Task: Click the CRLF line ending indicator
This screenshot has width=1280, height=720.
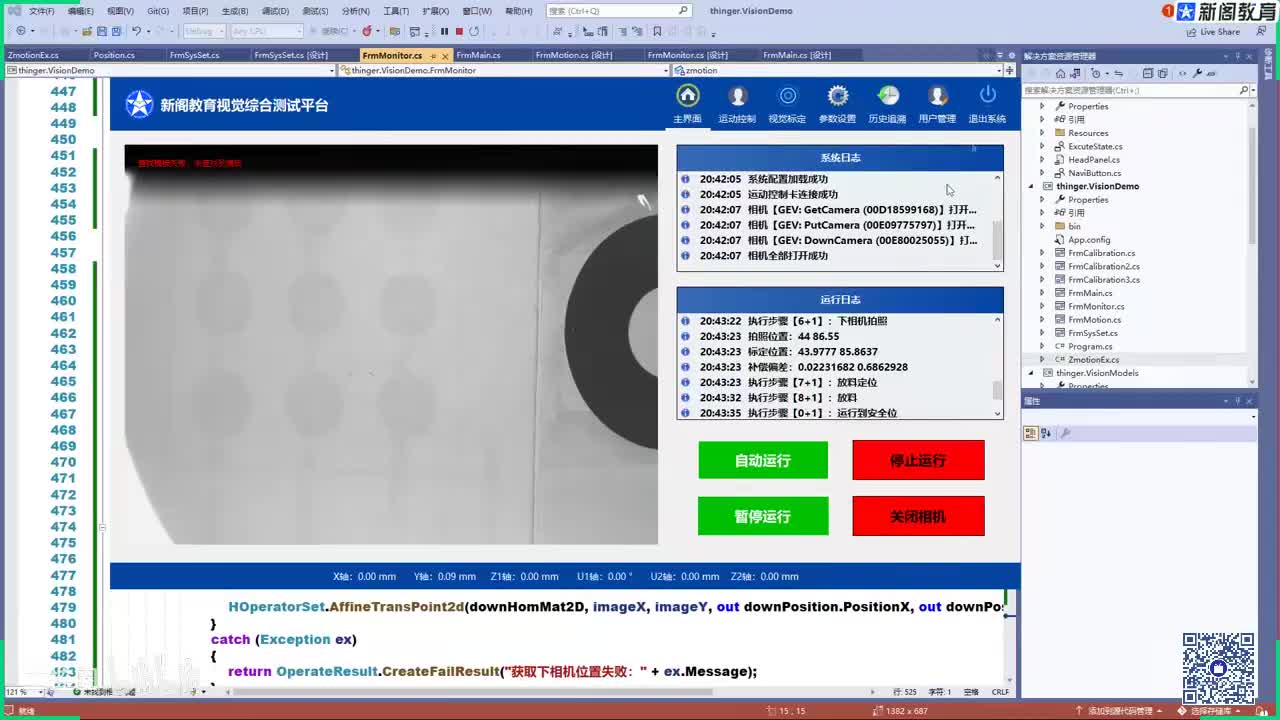Action: click(x=1000, y=692)
